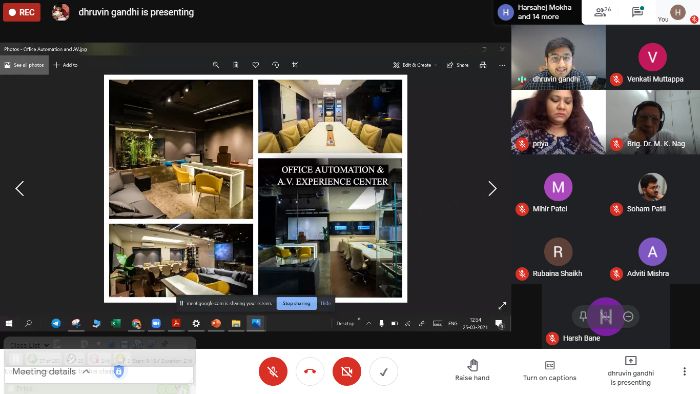Screen dimensions: 700x394
Task: Open See all photos
Action: (x=25, y=65)
